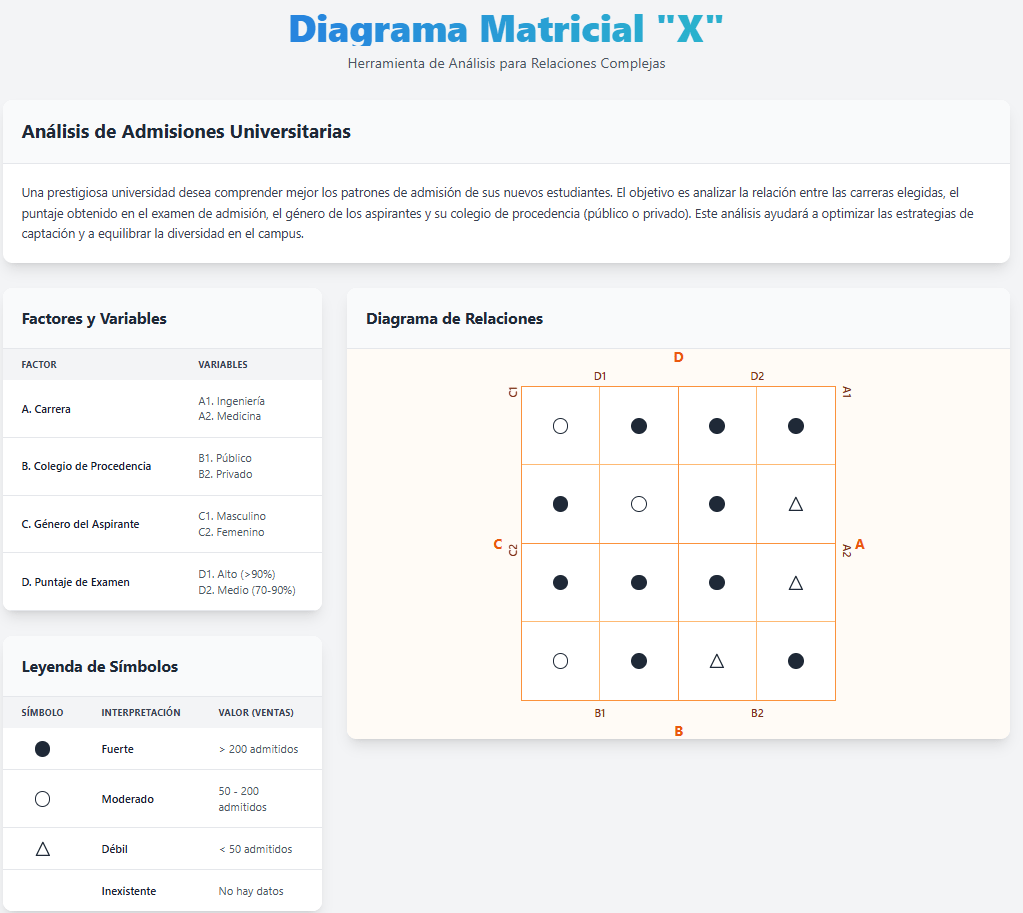Click the triangle in matrix row four, column three
This screenshot has height=913, width=1023.
717,661
